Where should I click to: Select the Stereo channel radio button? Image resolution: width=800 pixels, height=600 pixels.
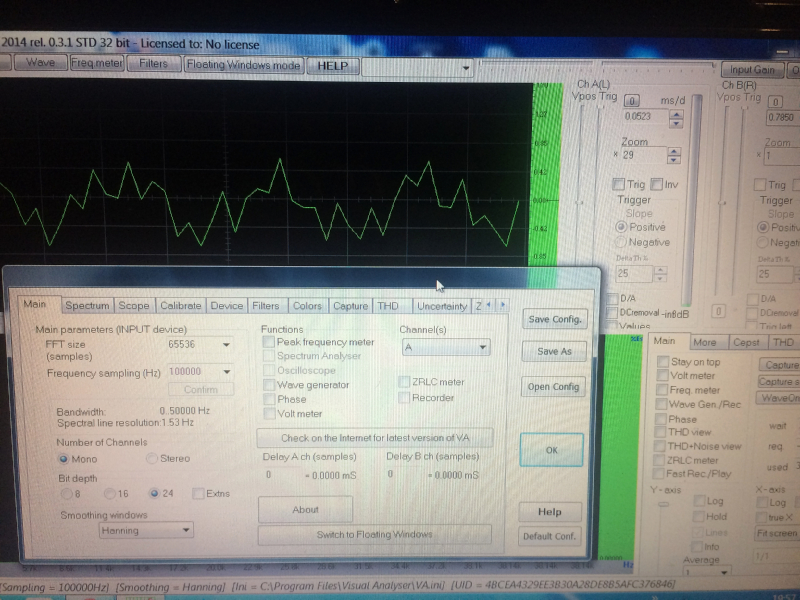[152, 458]
